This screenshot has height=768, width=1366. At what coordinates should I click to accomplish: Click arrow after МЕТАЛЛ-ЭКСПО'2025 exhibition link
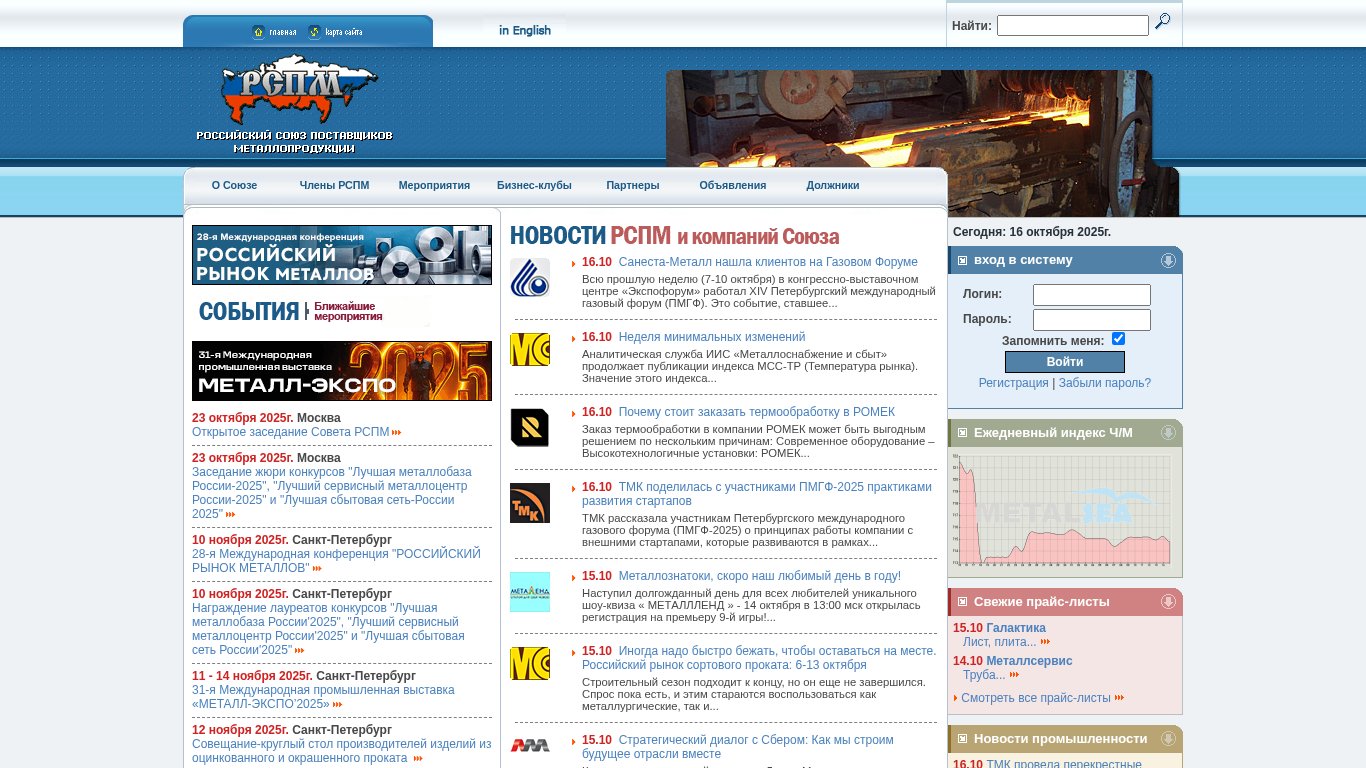(x=338, y=705)
